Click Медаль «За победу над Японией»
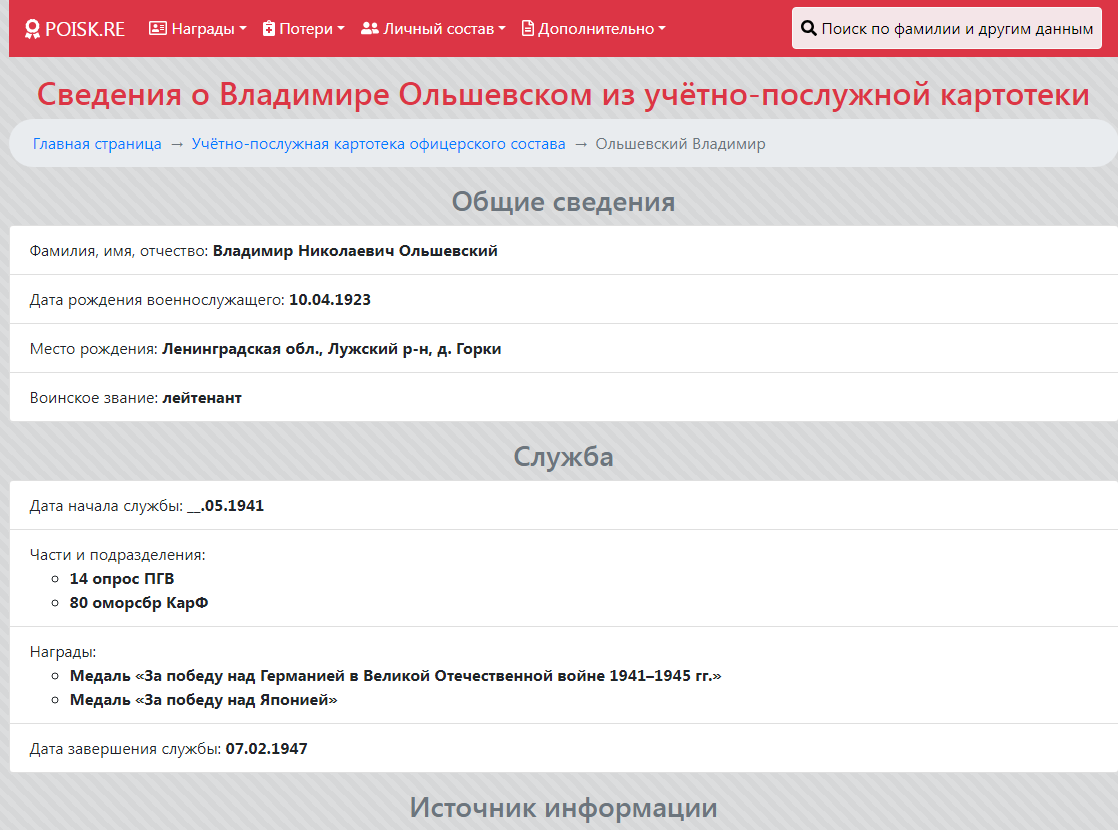This screenshot has width=1118, height=830. click(x=203, y=700)
